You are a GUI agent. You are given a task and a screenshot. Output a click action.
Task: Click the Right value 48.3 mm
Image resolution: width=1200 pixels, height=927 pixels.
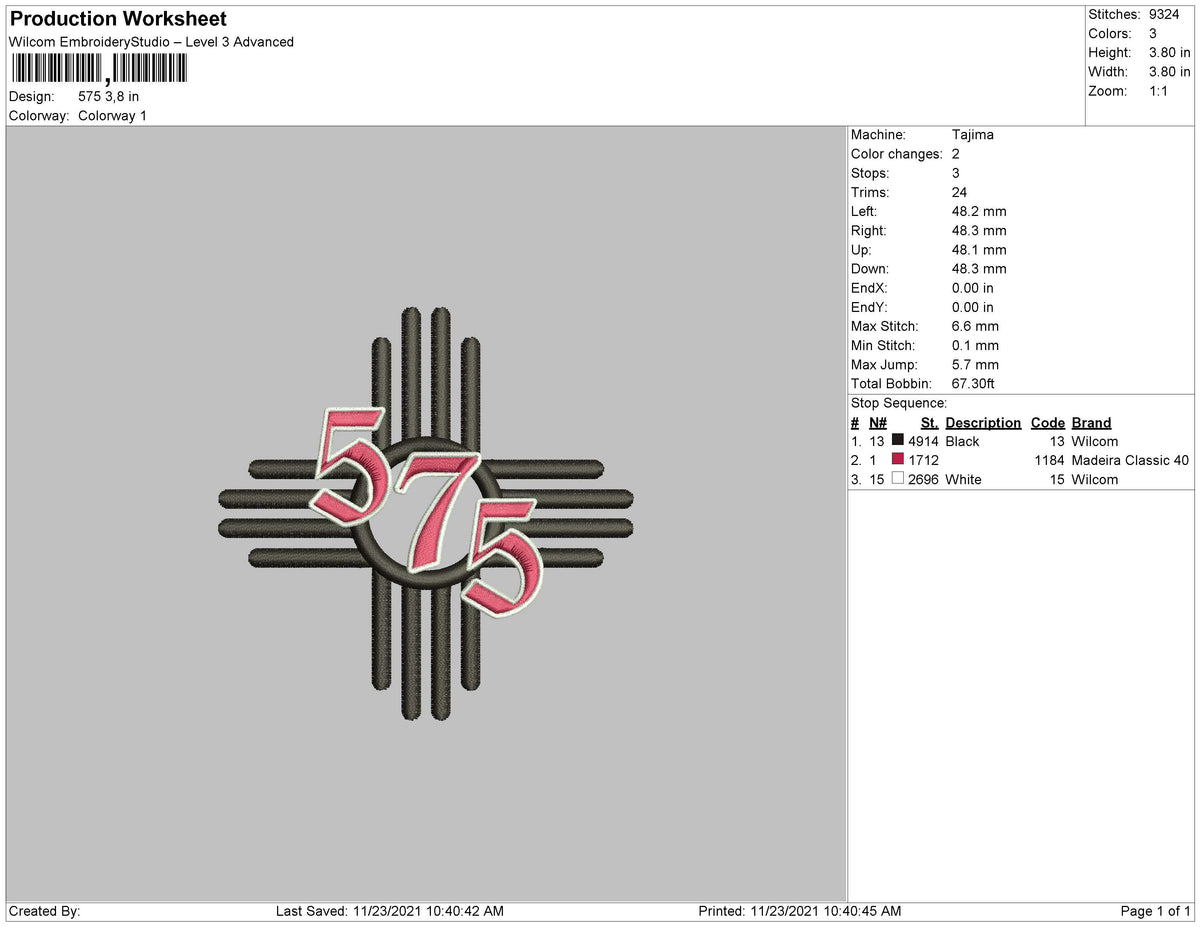tap(979, 231)
